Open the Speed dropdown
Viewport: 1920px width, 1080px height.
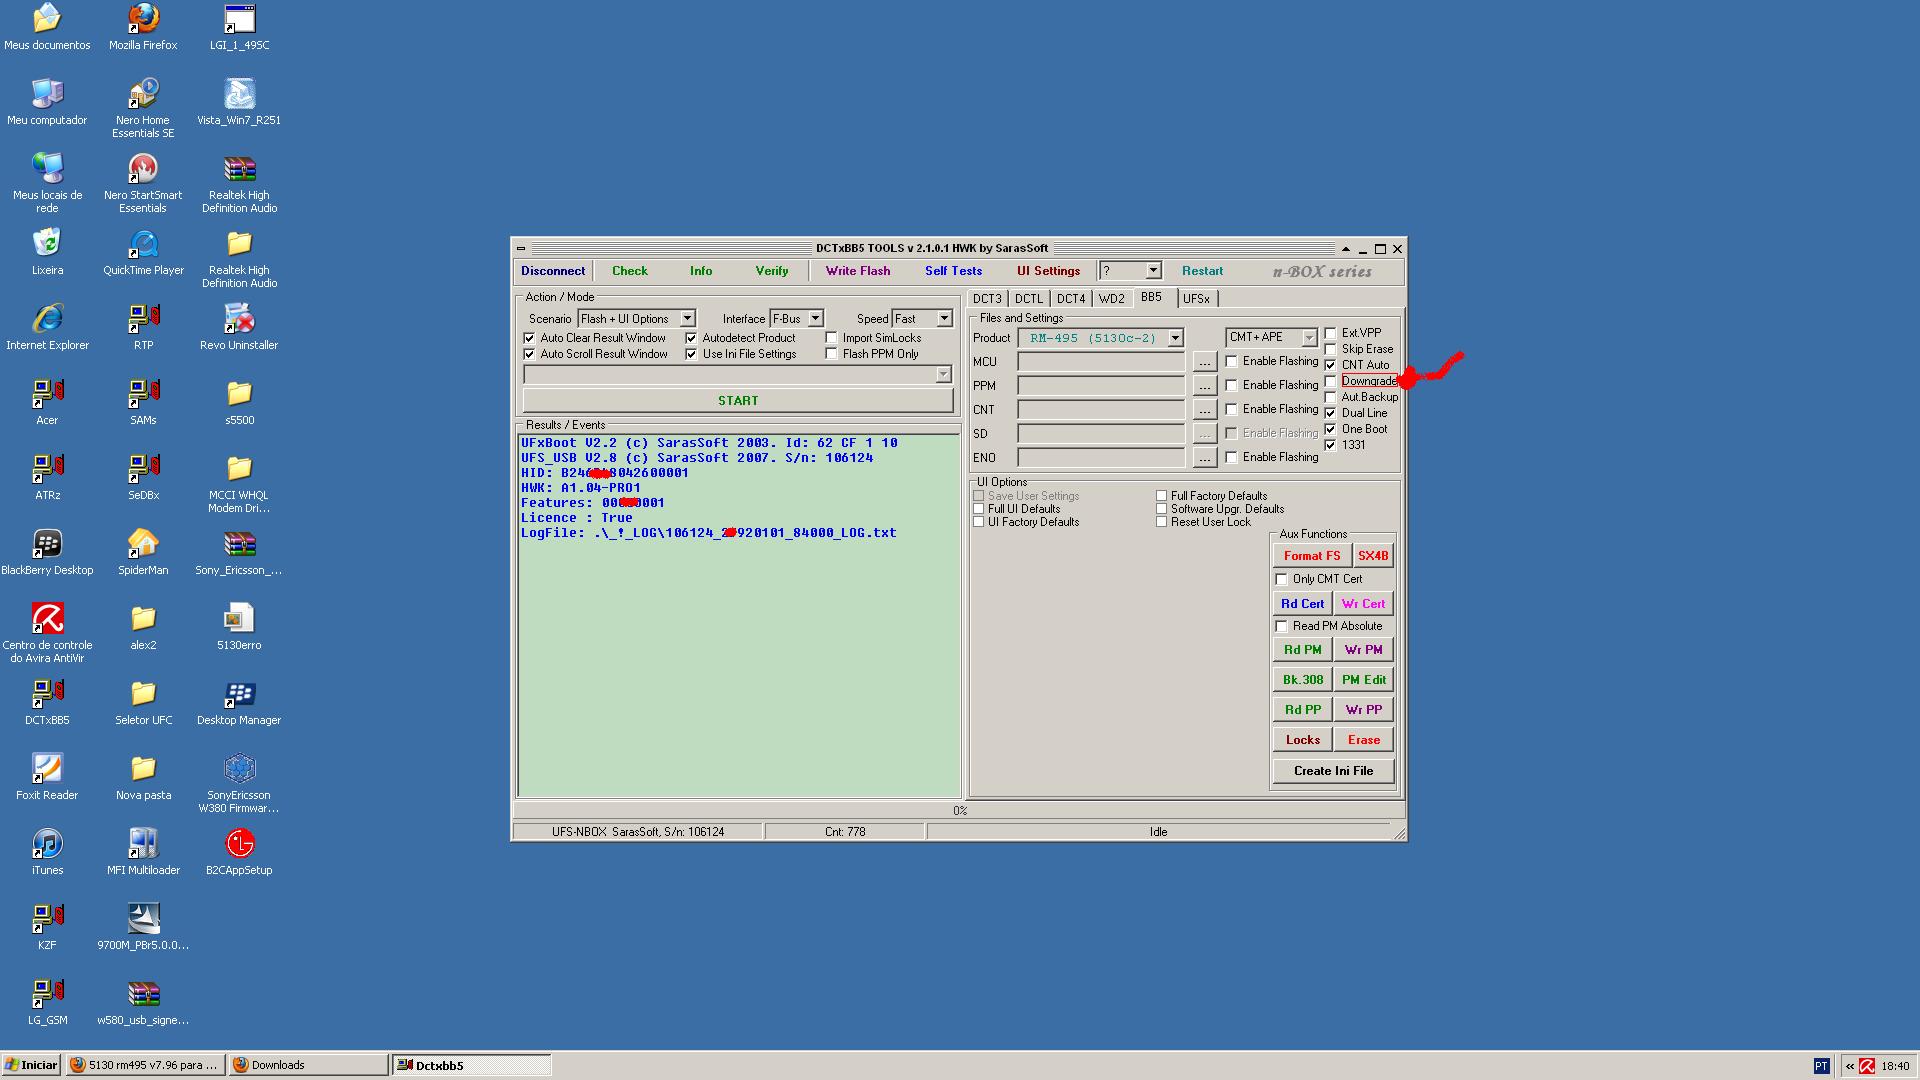coord(922,318)
